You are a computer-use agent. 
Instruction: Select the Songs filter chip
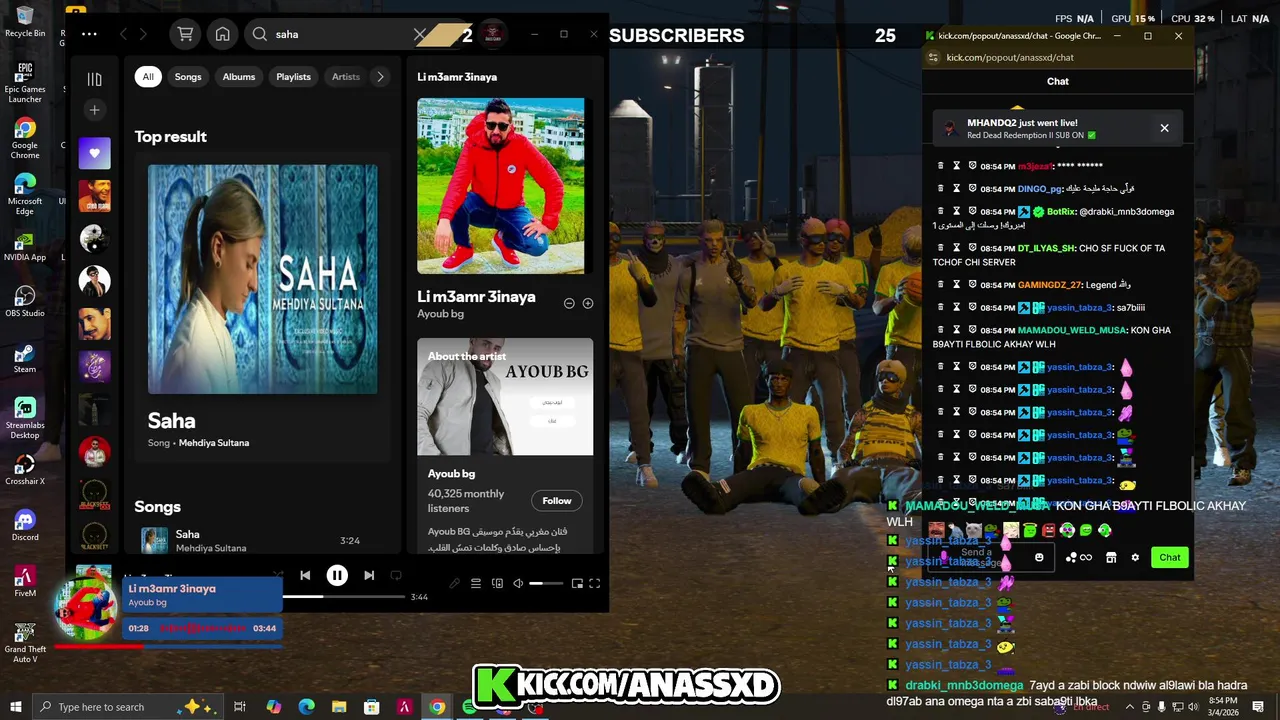[188, 77]
